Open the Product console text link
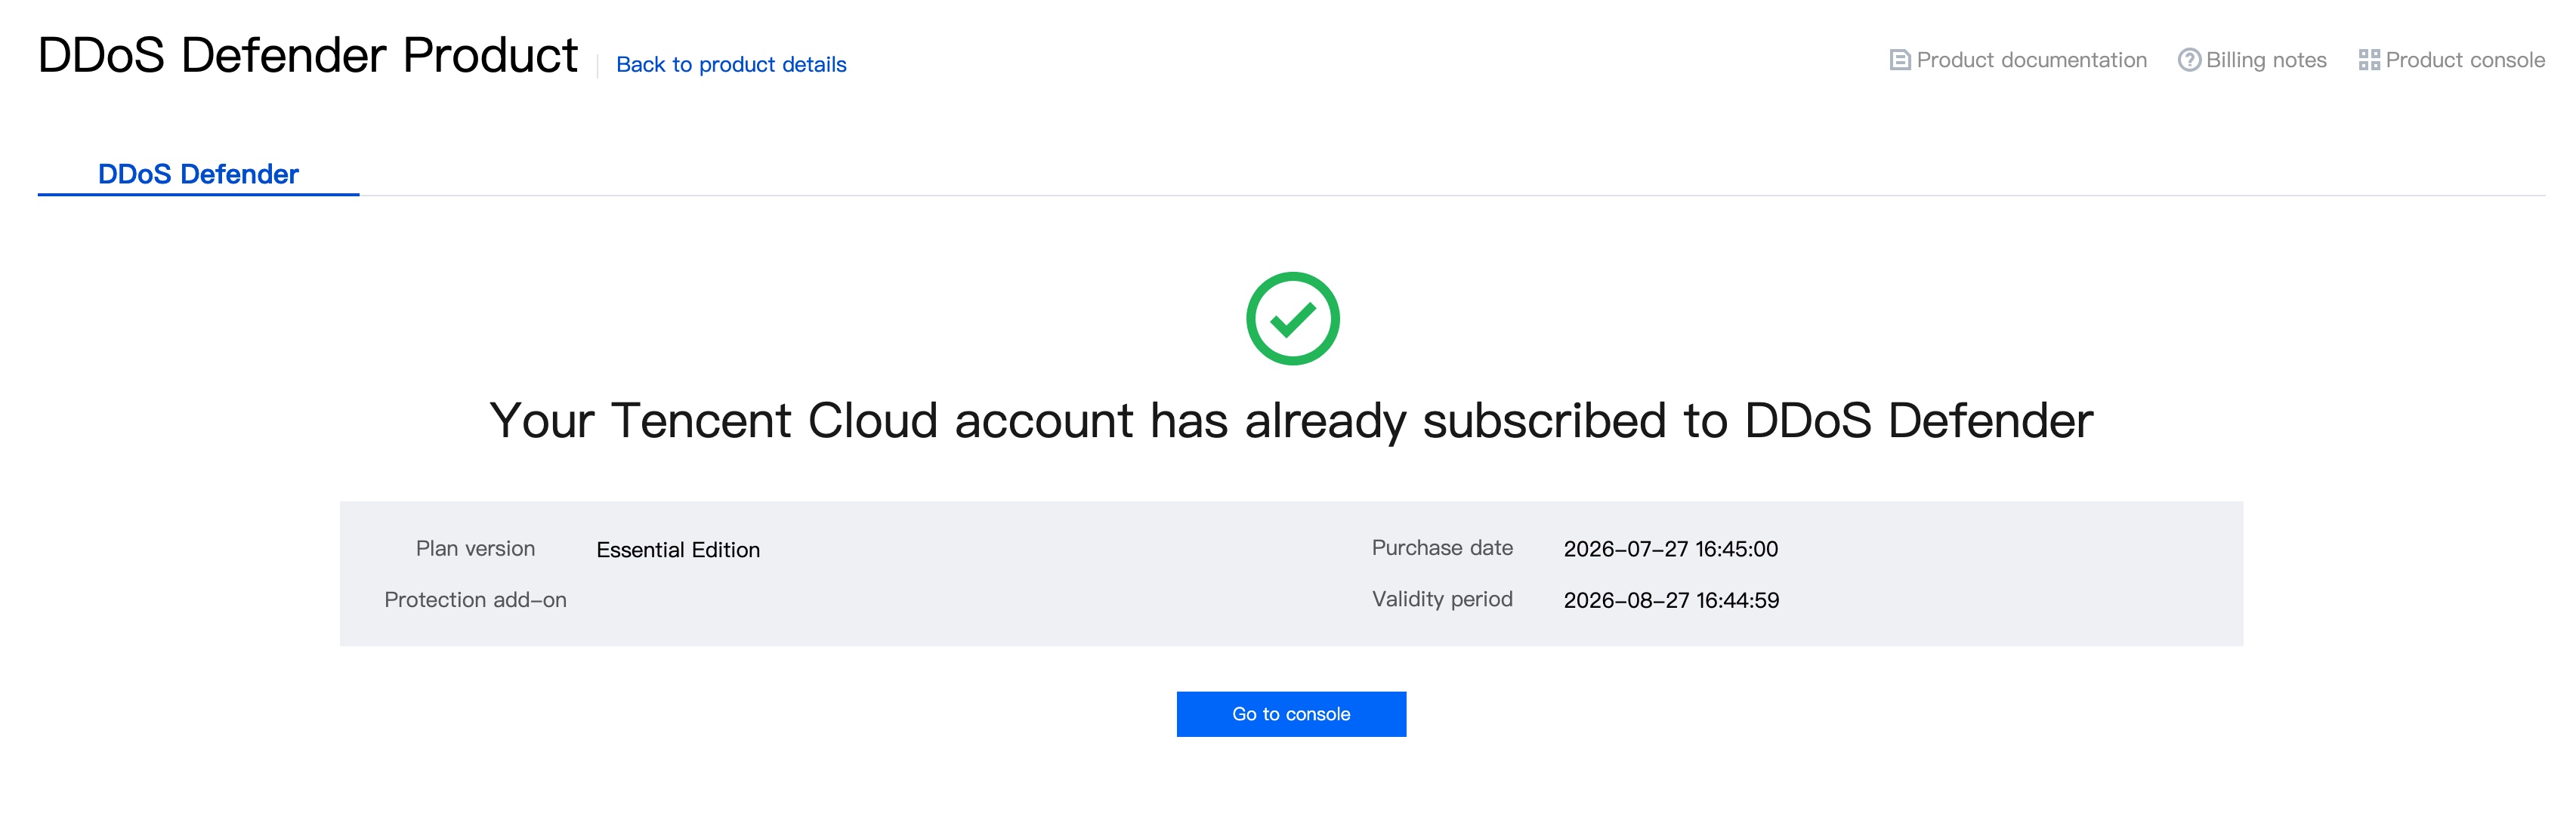 click(x=2465, y=60)
